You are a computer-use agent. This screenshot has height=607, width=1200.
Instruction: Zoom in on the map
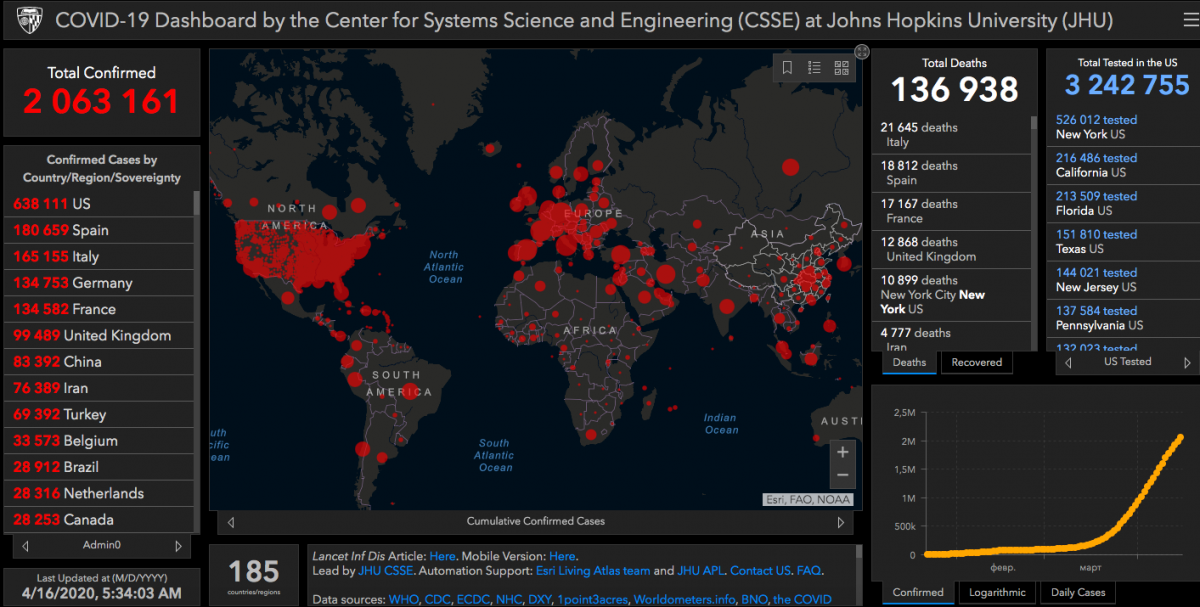tap(842, 452)
